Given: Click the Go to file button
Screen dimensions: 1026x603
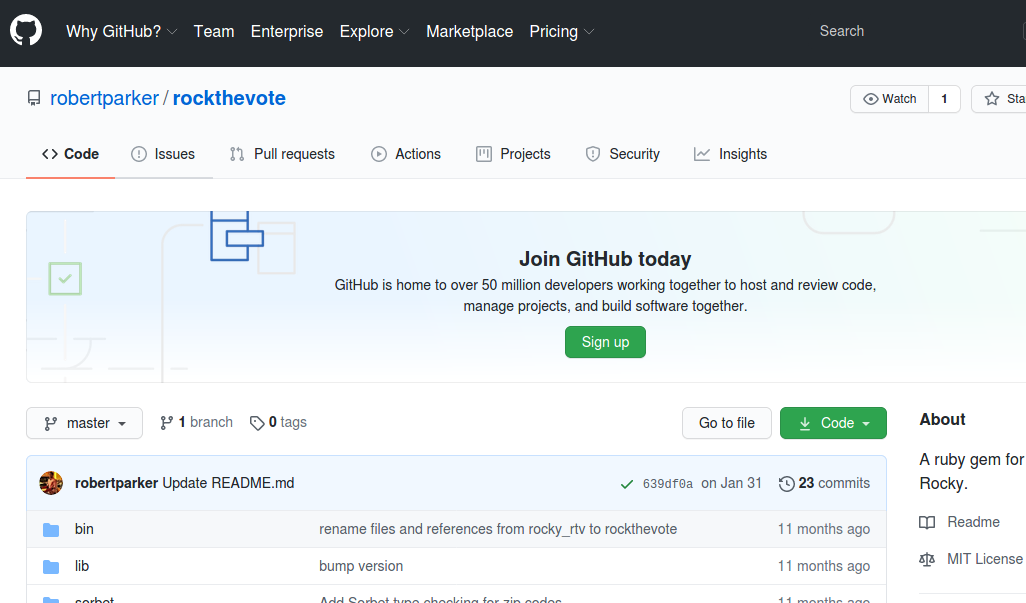Looking at the screenshot, I should click(726, 423).
